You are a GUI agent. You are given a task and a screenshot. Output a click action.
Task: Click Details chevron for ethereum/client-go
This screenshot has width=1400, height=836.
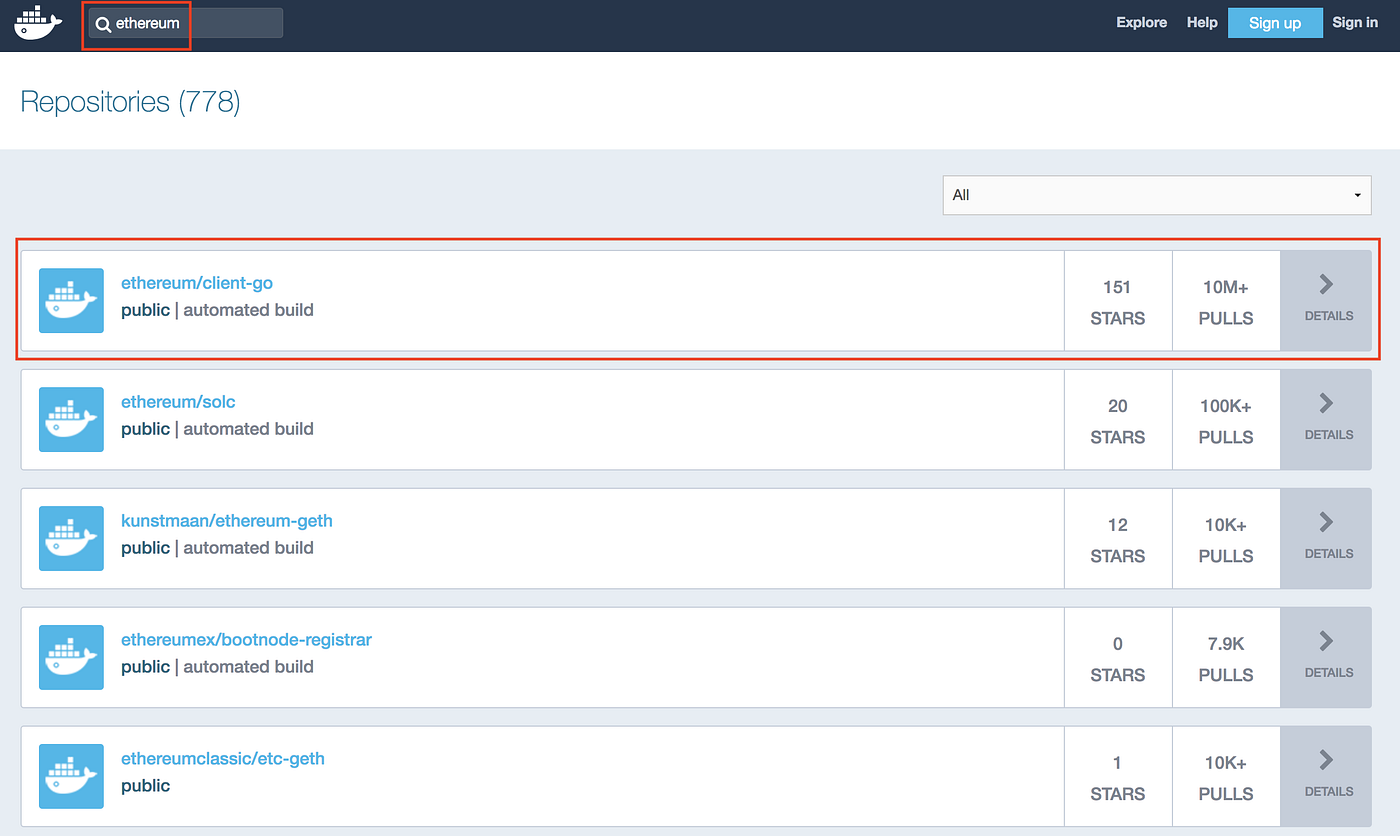(x=1327, y=285)
